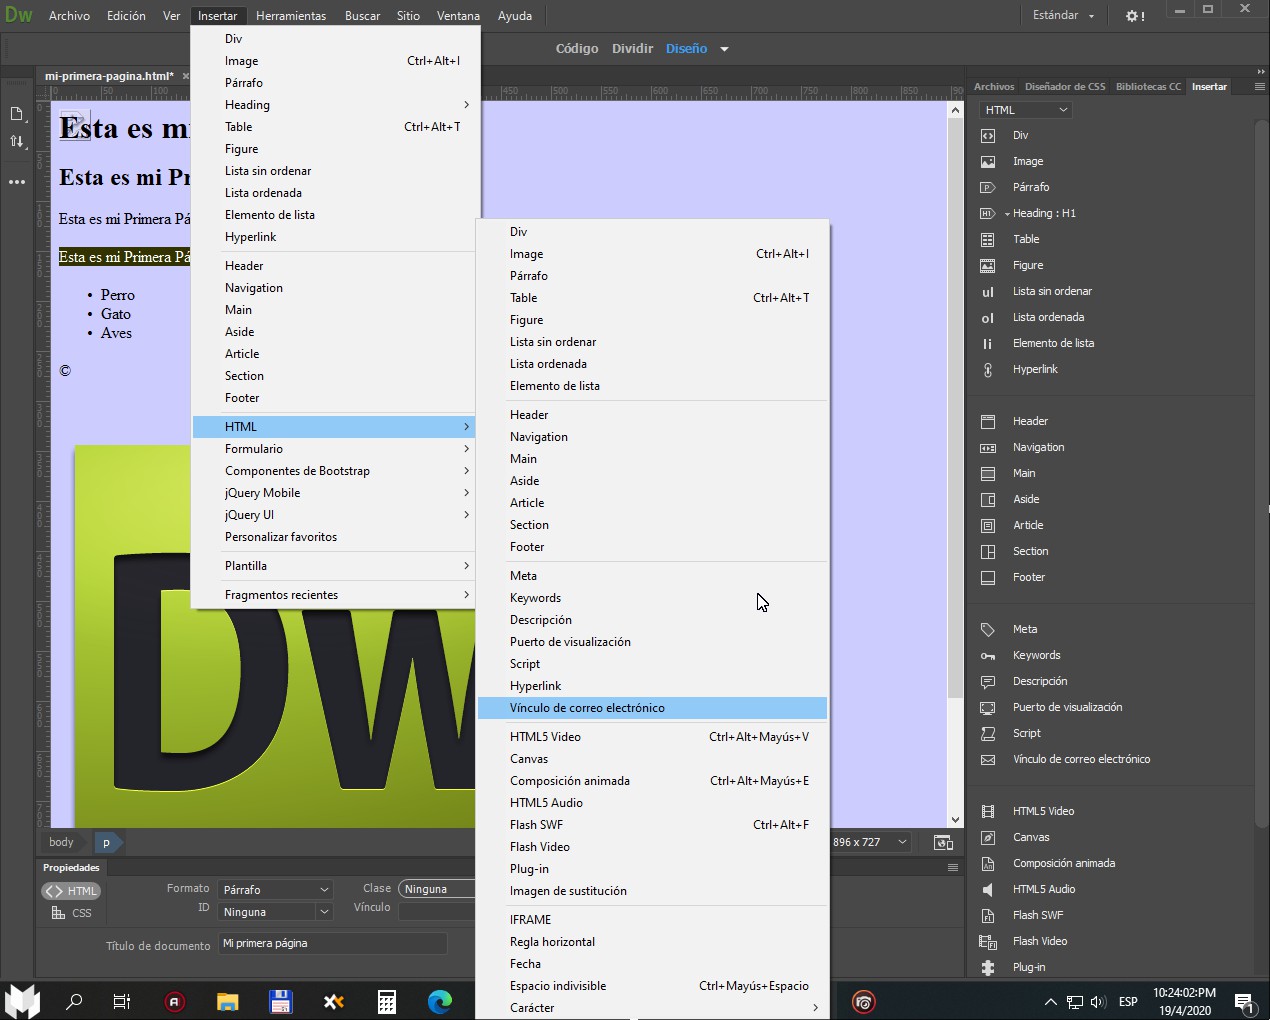The height and width of the screenshot is (1020, 1270).
Task: Open the window size 896 x 727 dropdown
Action: point(870,842)
